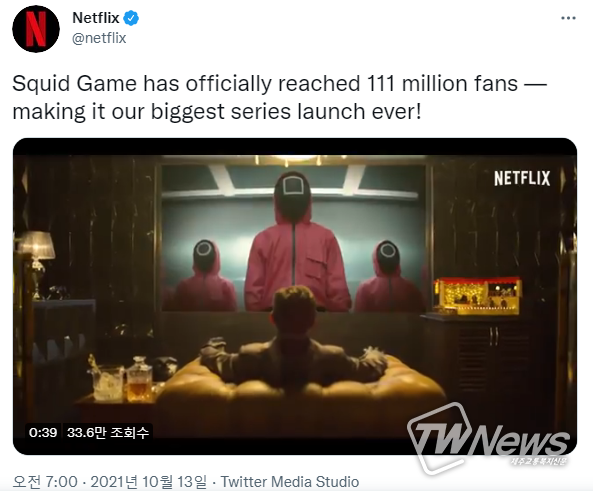Click the blue verified badge
Viewport: 593px width, 491px height.
(131, 18)
